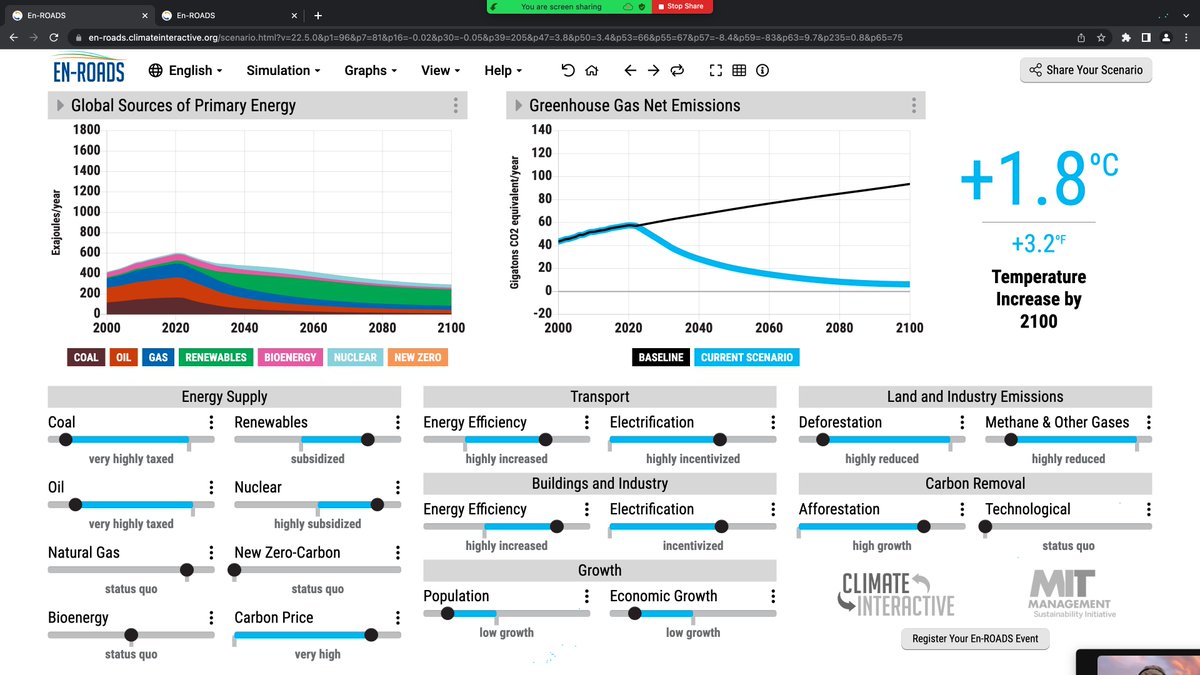Click the replay last change icon
The width and height of the screenshot is (1200, 675).
coord(677,70)
